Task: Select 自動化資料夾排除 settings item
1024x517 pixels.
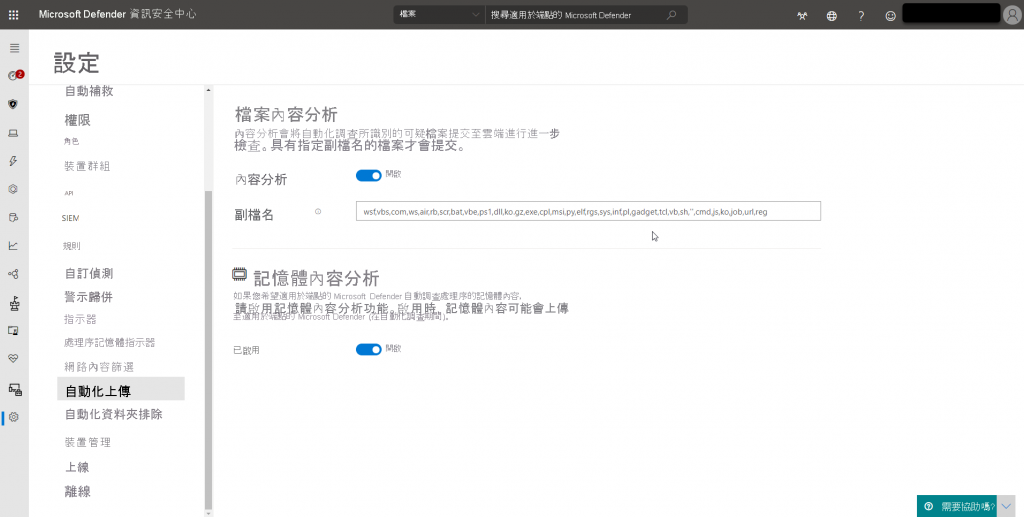Action: [114, 415]
